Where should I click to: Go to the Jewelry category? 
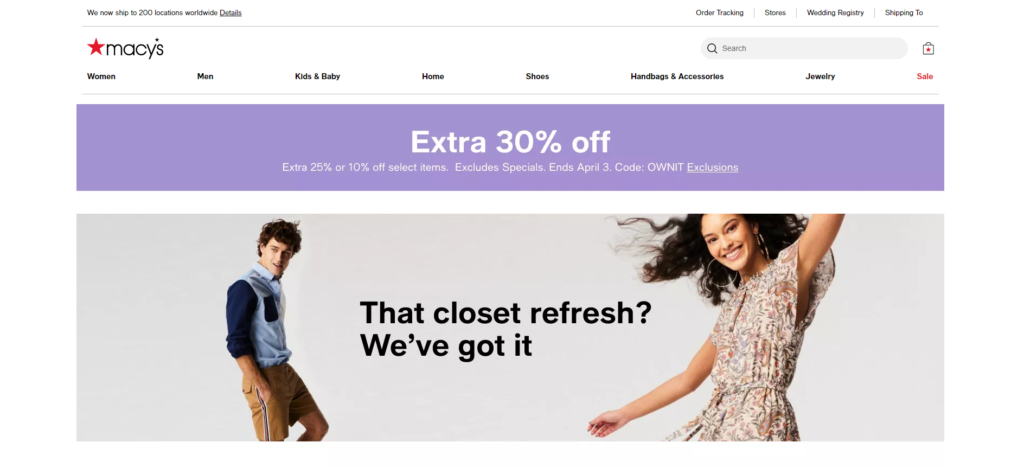click(820, 76)
